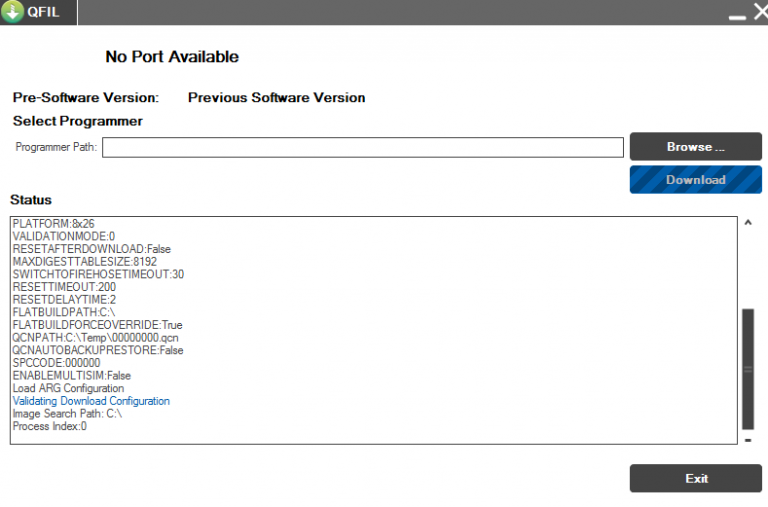768x507 pixels.
Task: Click the SPCCODE:000000 log entry
Action: pyautogui.click(x=56, y=363)
